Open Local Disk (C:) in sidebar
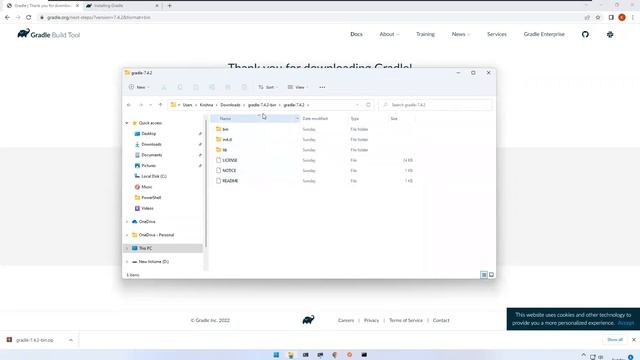640x360 pixels. point(154,176)
